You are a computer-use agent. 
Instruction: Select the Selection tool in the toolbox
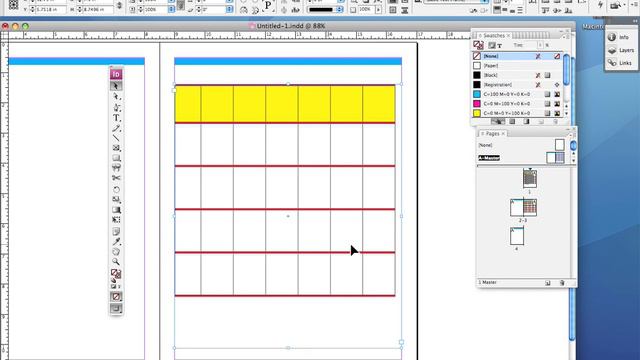point(116,86)
